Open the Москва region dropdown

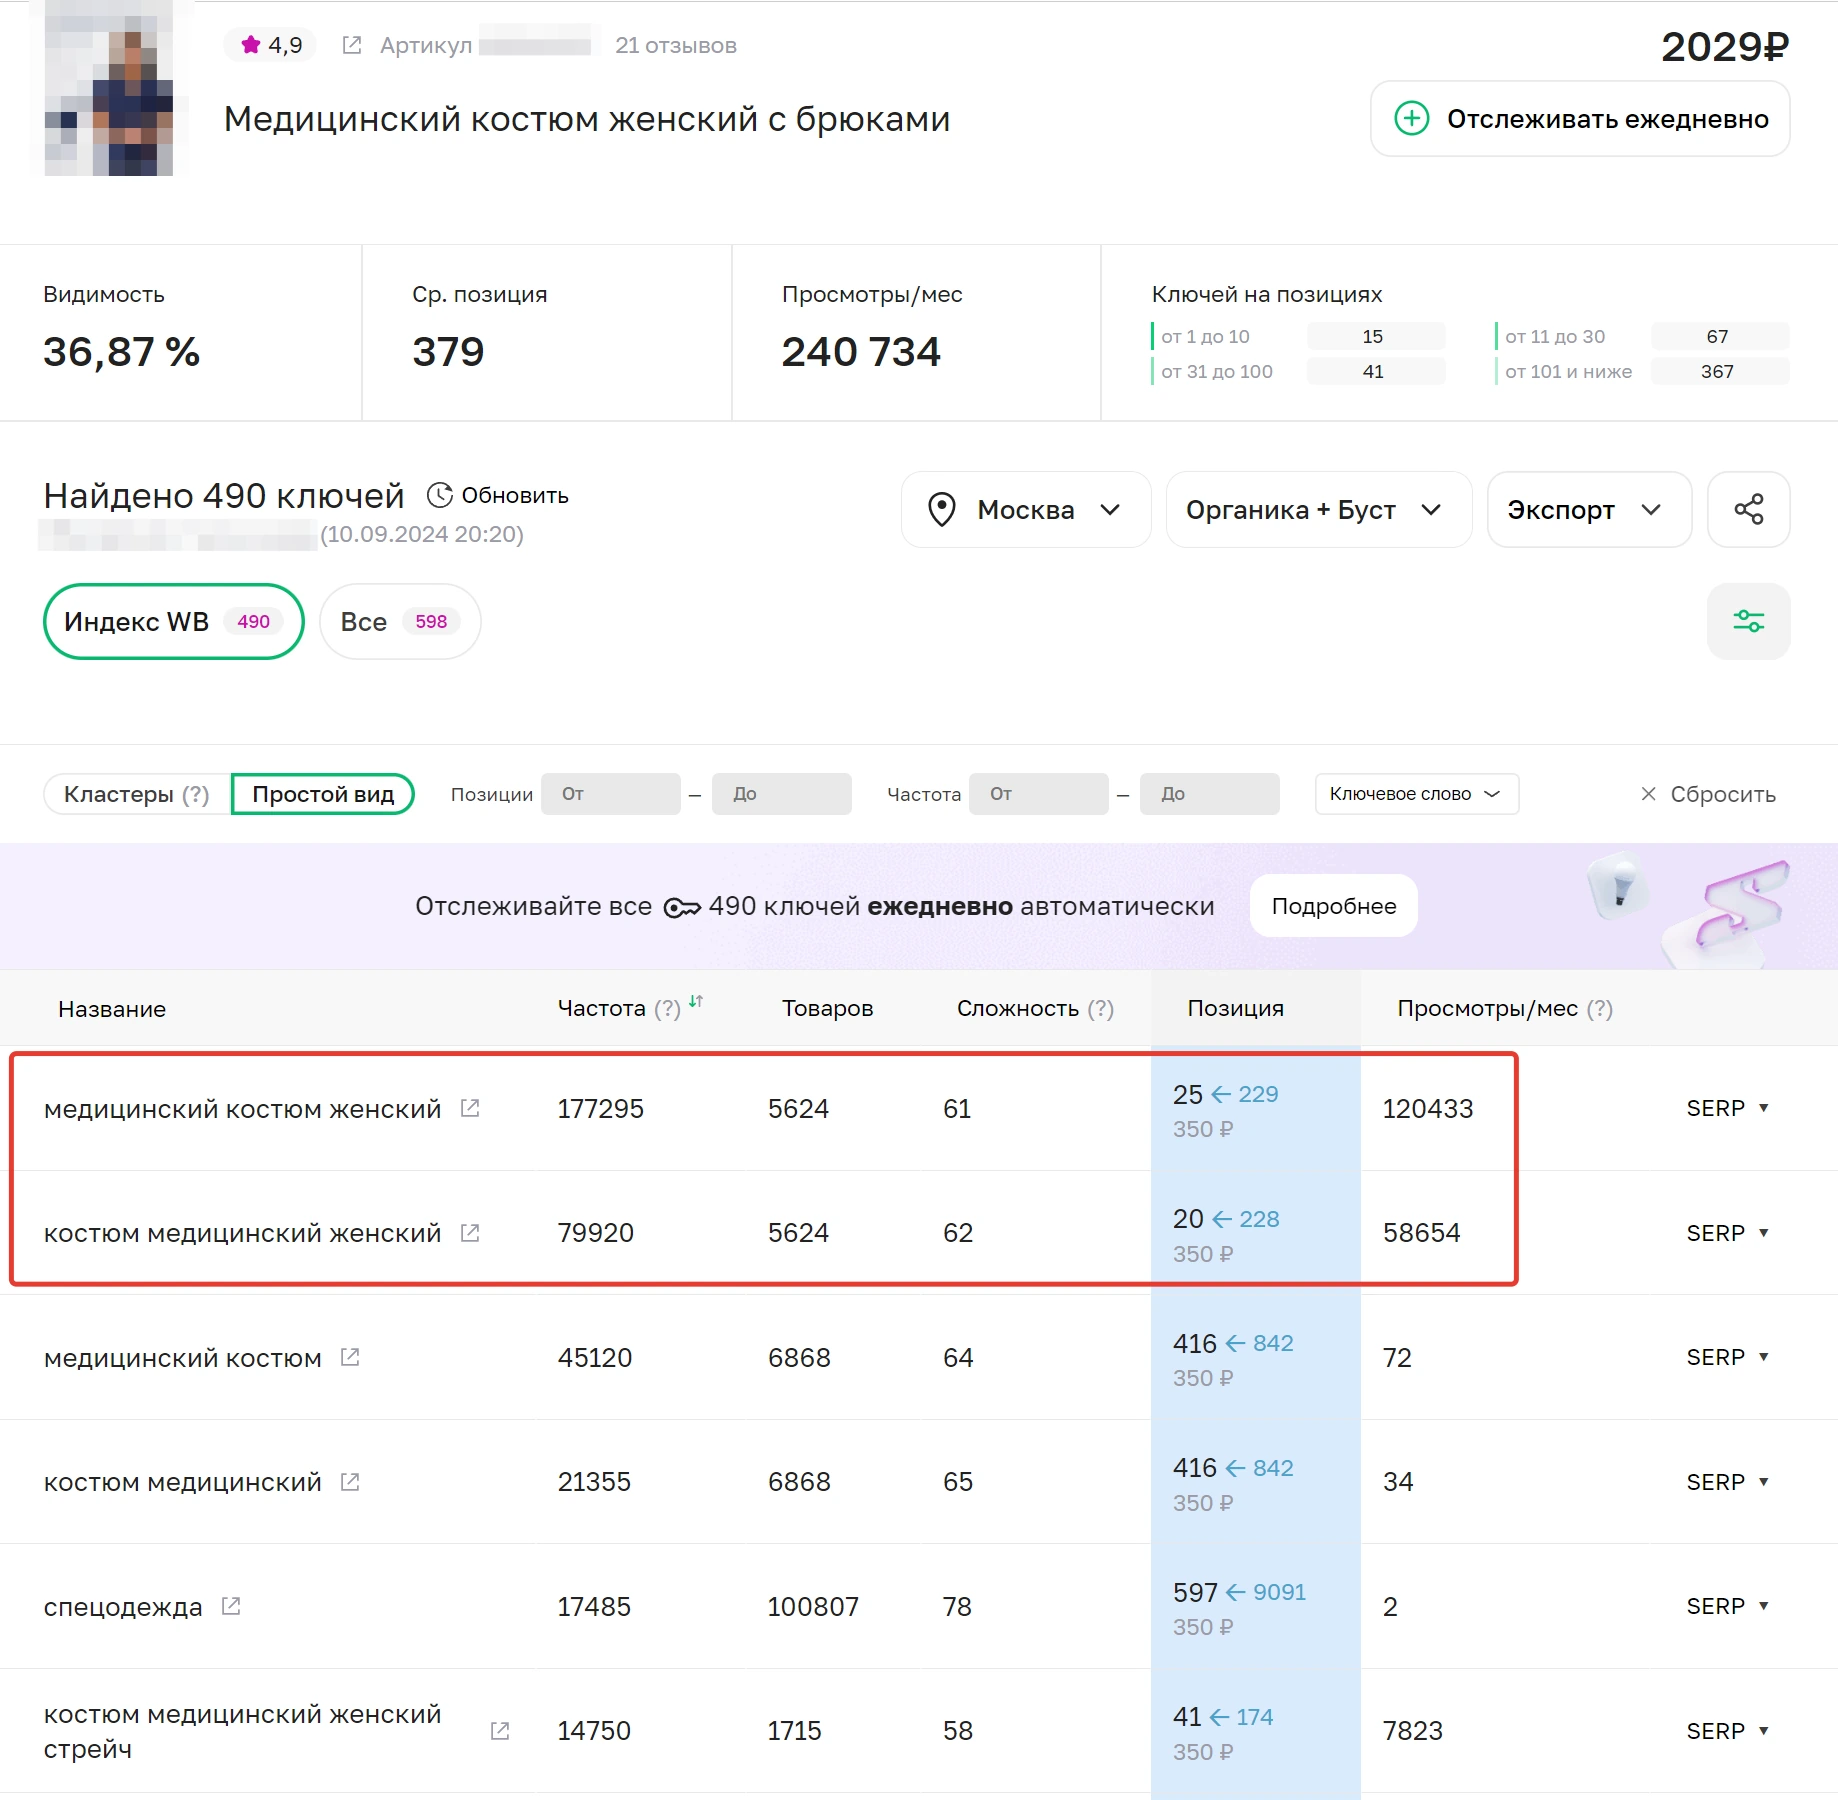(x=1026, y=509)
